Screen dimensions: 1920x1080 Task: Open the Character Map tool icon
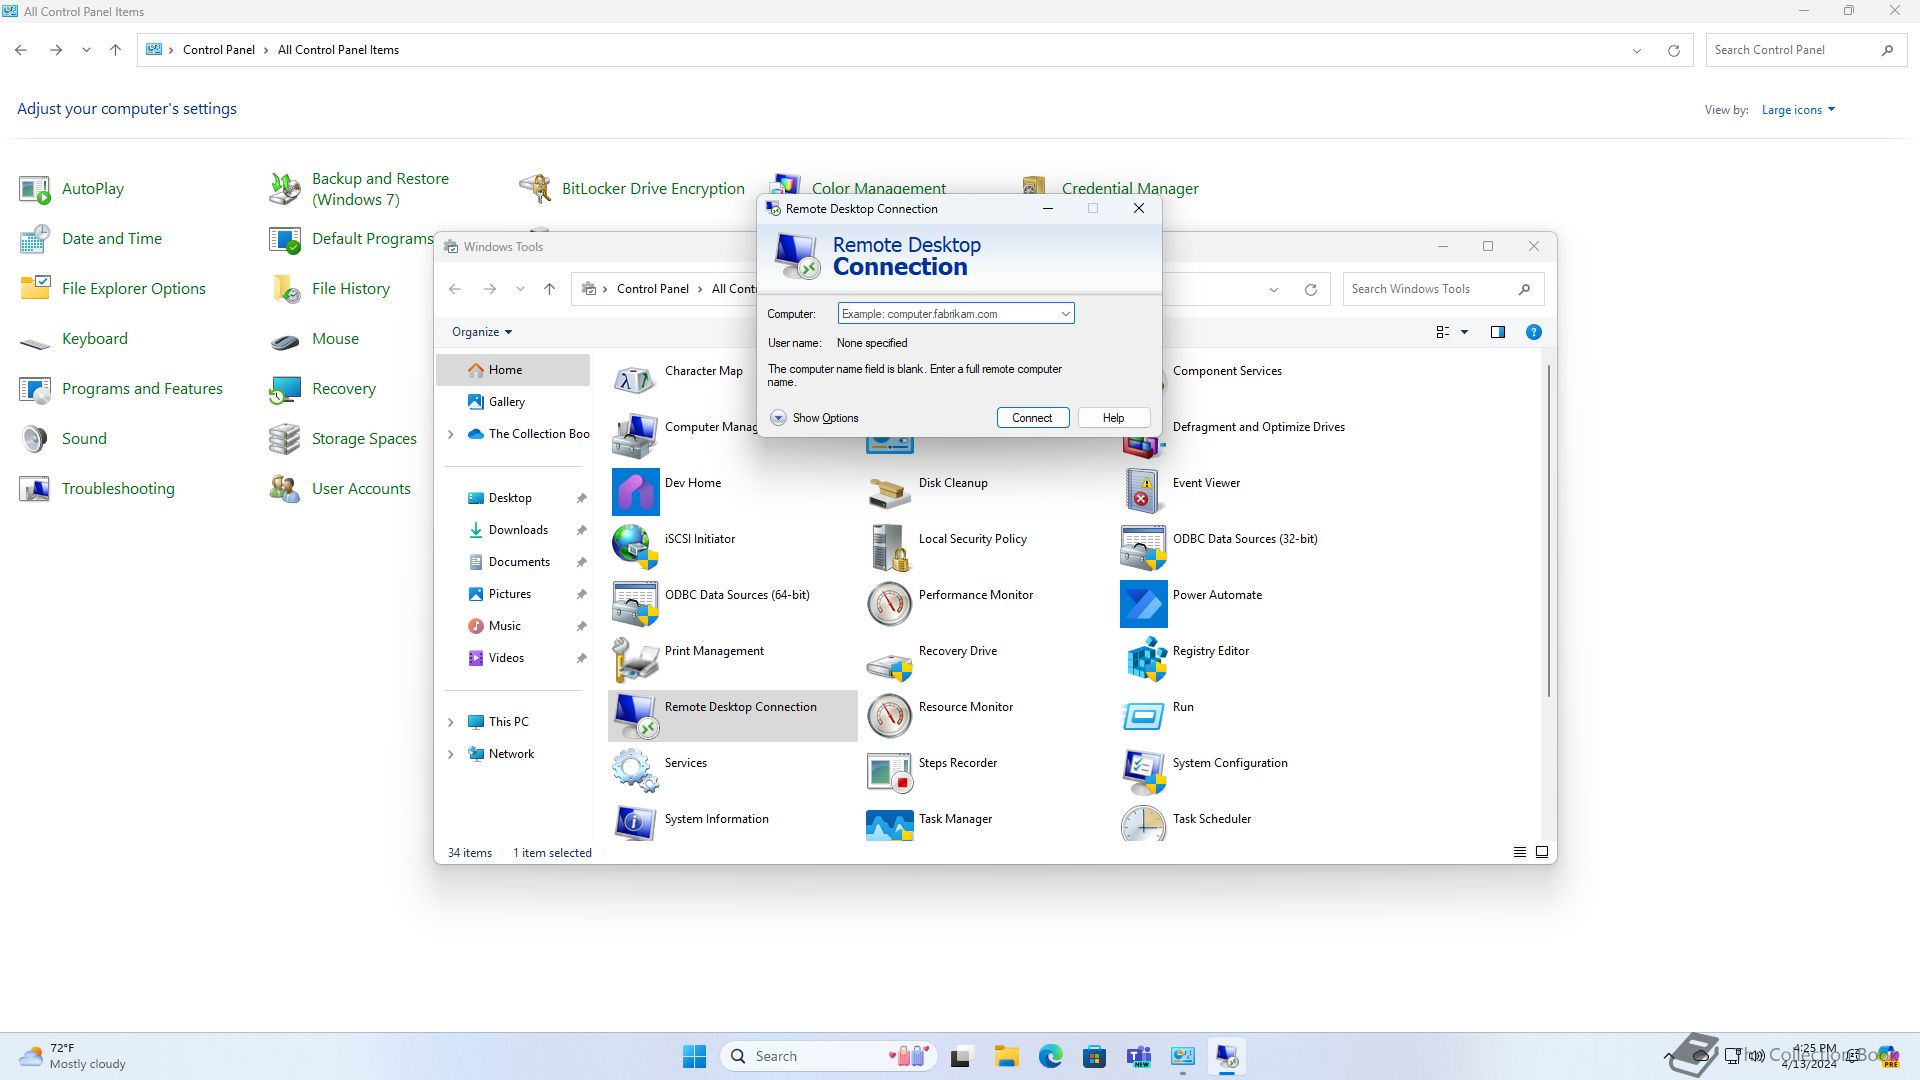coord(635,380)
